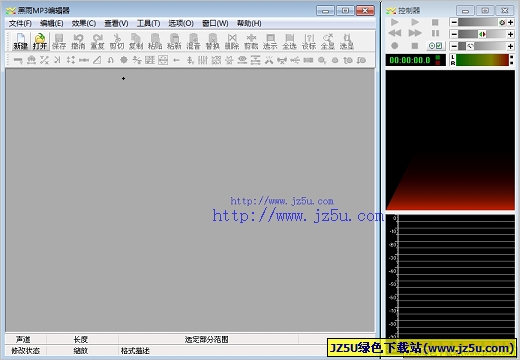Click minus button of the balance slider
This screenshot has width=520, height=360.
point(454,34)
